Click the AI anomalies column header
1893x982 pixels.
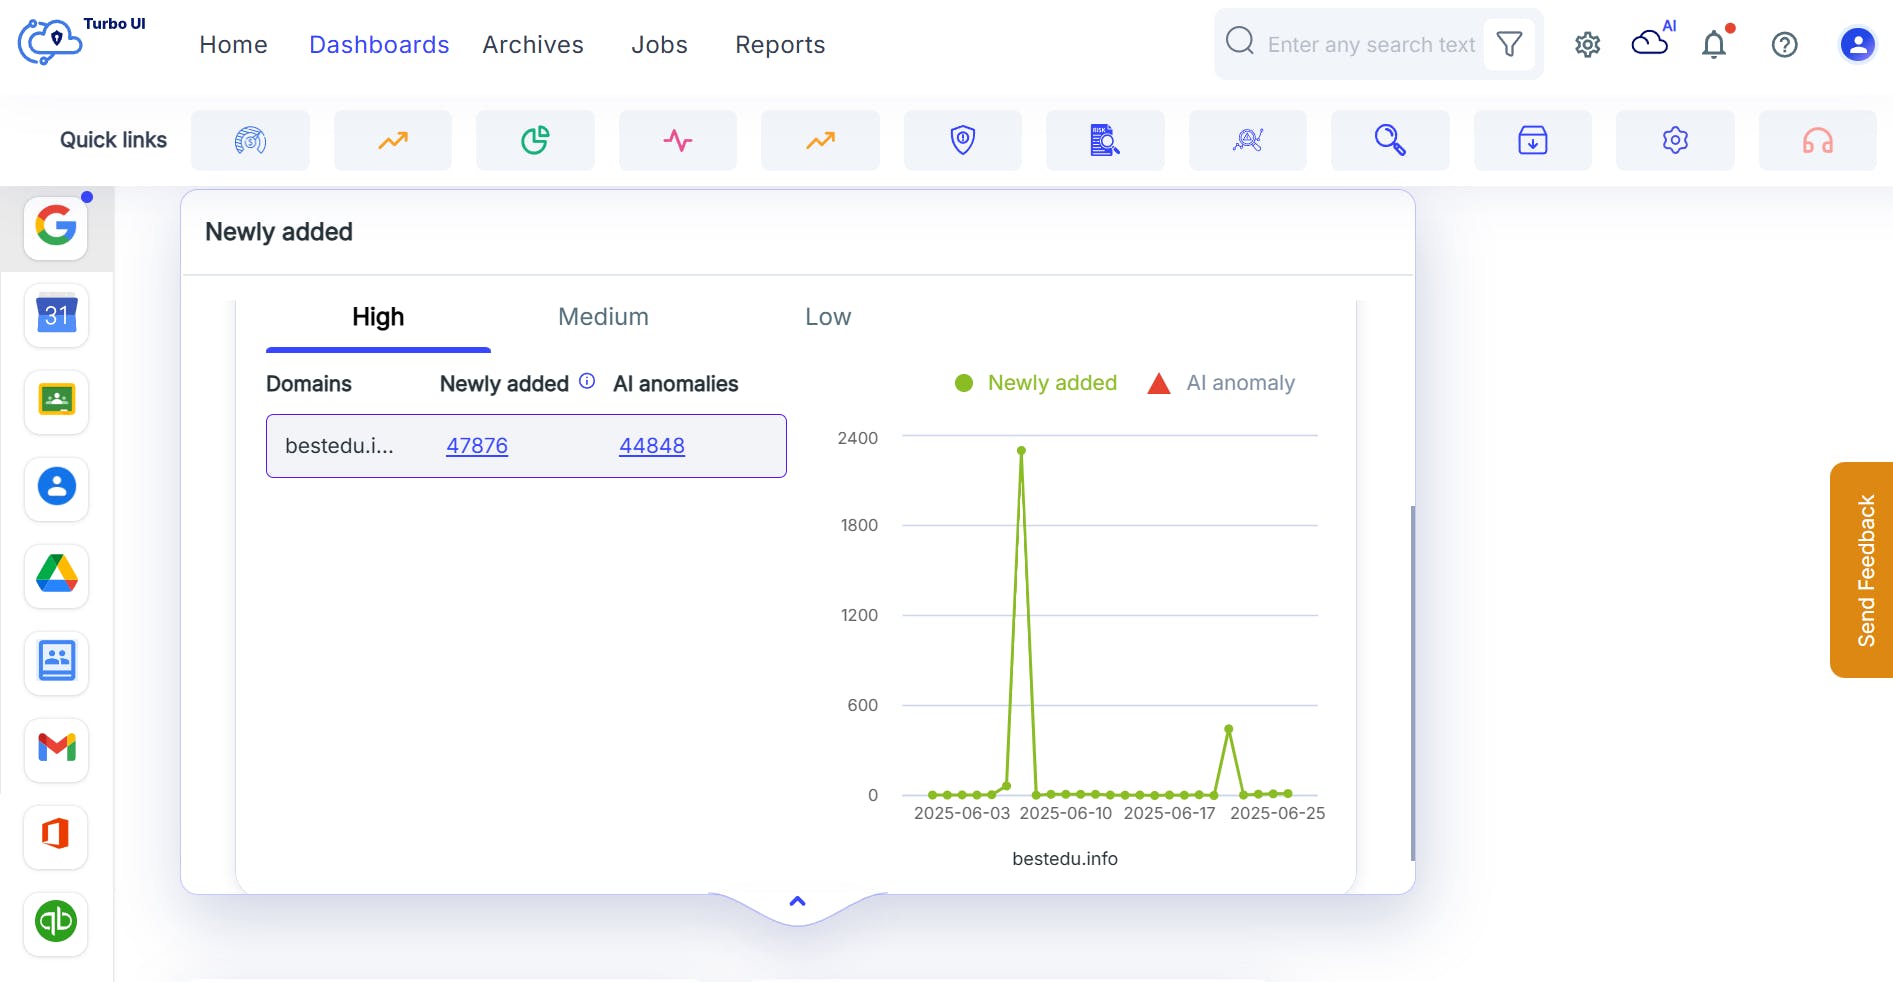(x=676, y=384)
